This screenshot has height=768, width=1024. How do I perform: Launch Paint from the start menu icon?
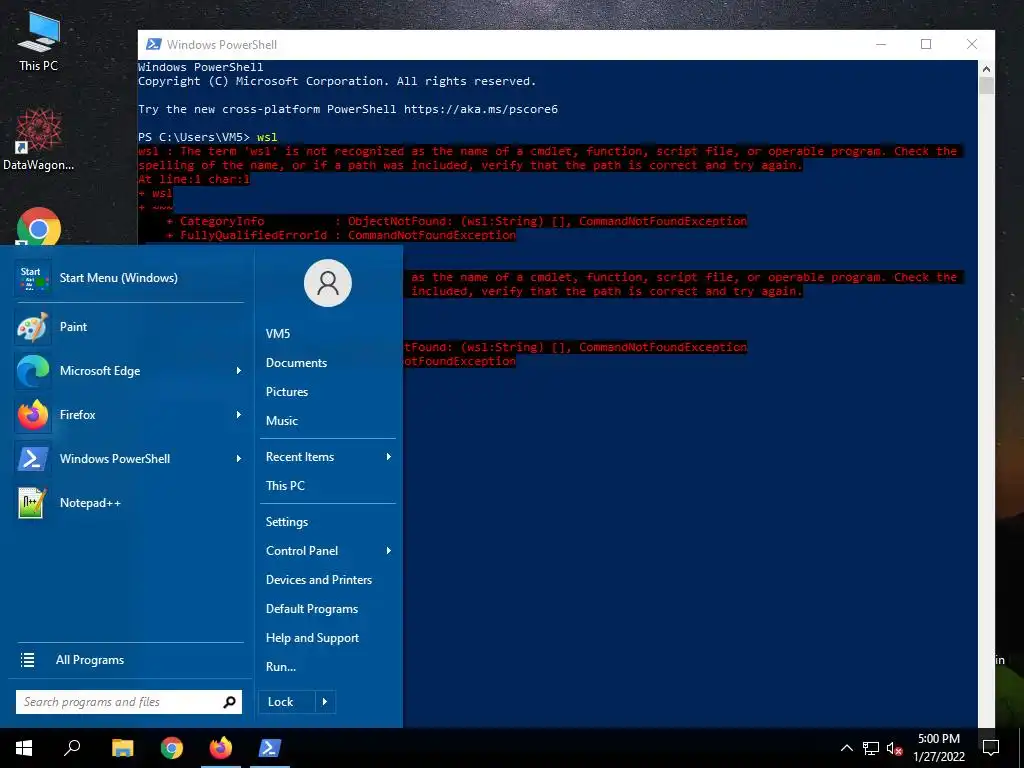[x=33, y=327]
